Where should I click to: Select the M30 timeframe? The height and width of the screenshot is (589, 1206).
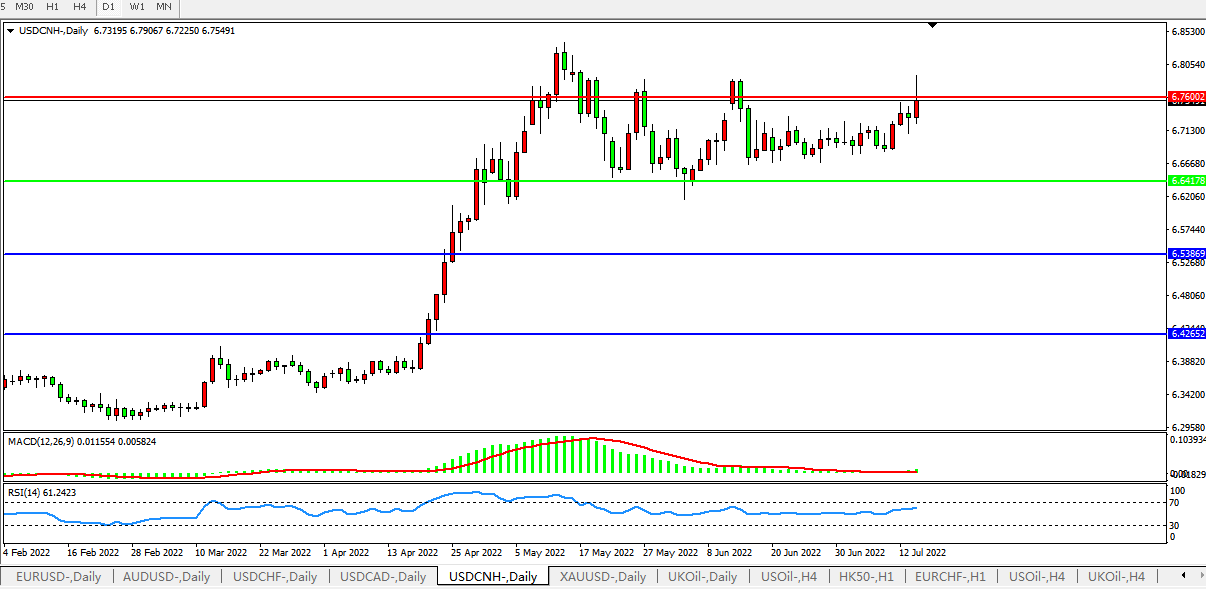(25, 7)
